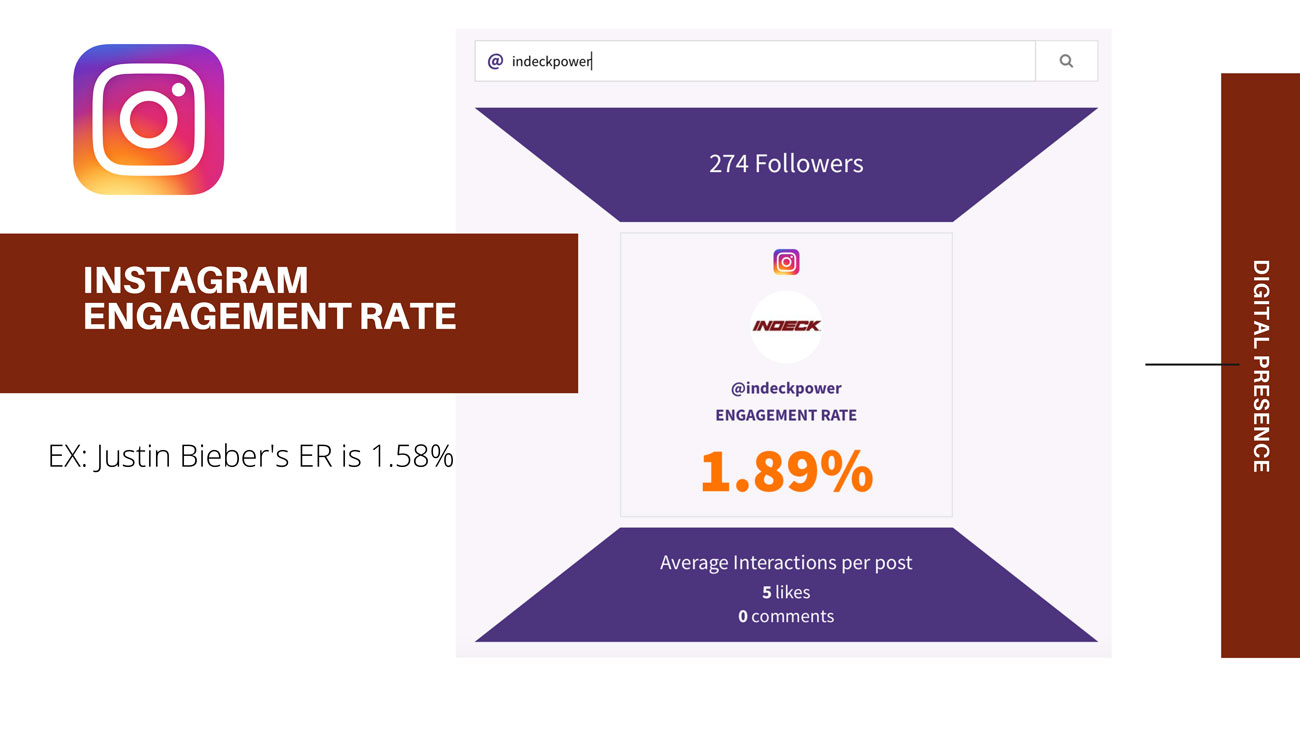Click the orange 1.89% rate value

point(786,471)
